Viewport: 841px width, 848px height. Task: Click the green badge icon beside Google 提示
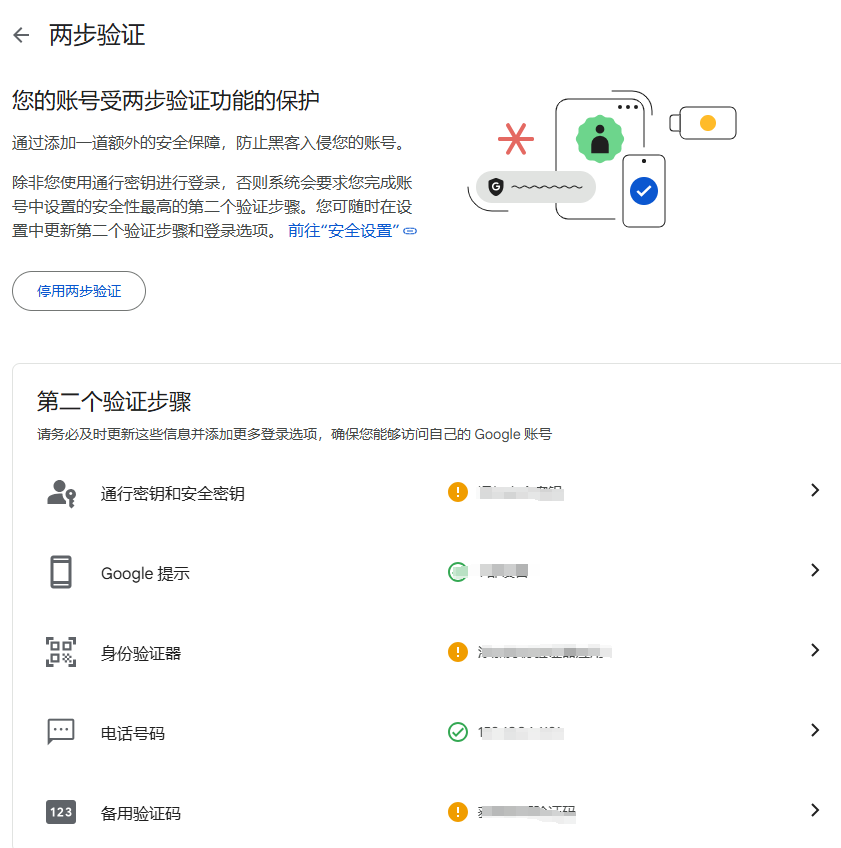pyautogui.click(x=458, y=570)
